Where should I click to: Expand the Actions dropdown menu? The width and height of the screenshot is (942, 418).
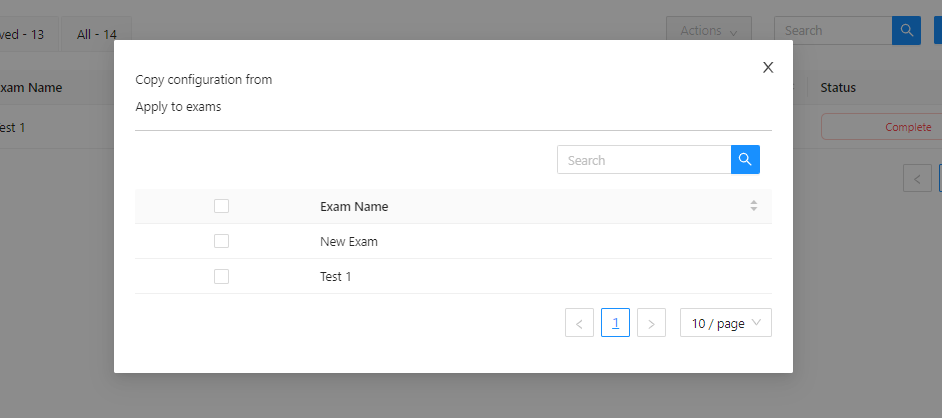(x=708, y=31)
